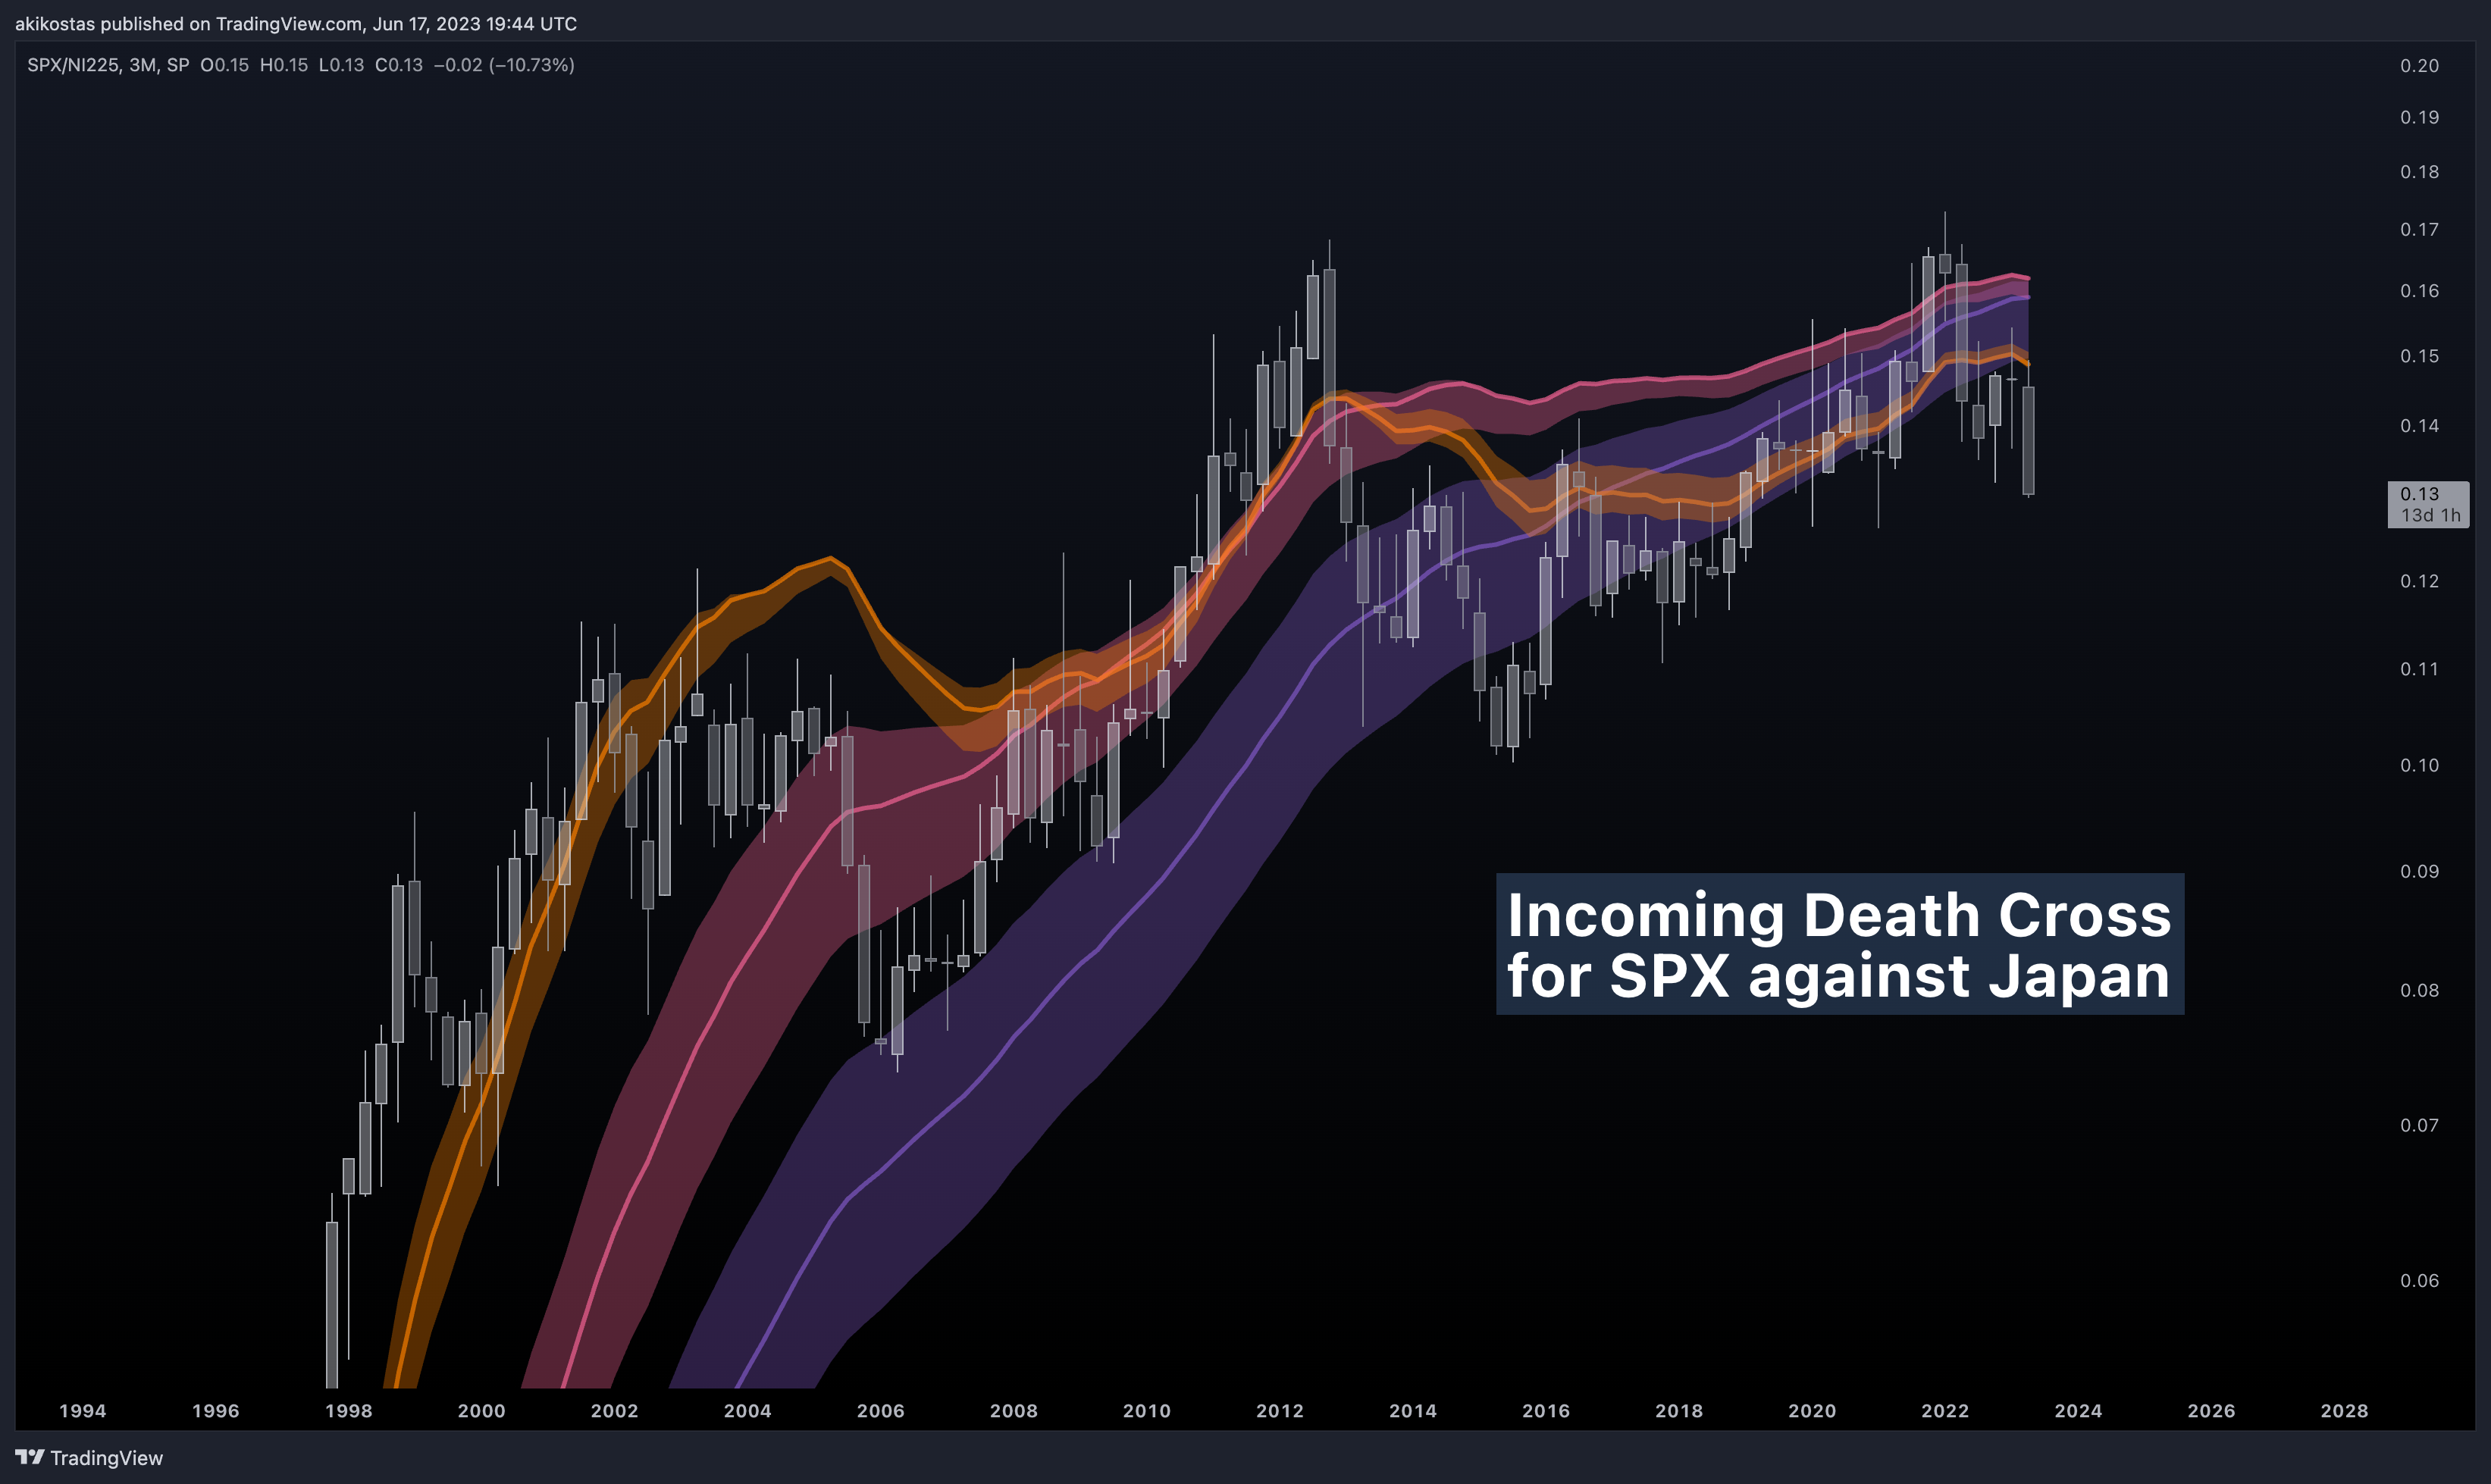This screenshot has width=2491, height=1484.
Task: Click the current price label 0.13
Action: (2419, 494)
